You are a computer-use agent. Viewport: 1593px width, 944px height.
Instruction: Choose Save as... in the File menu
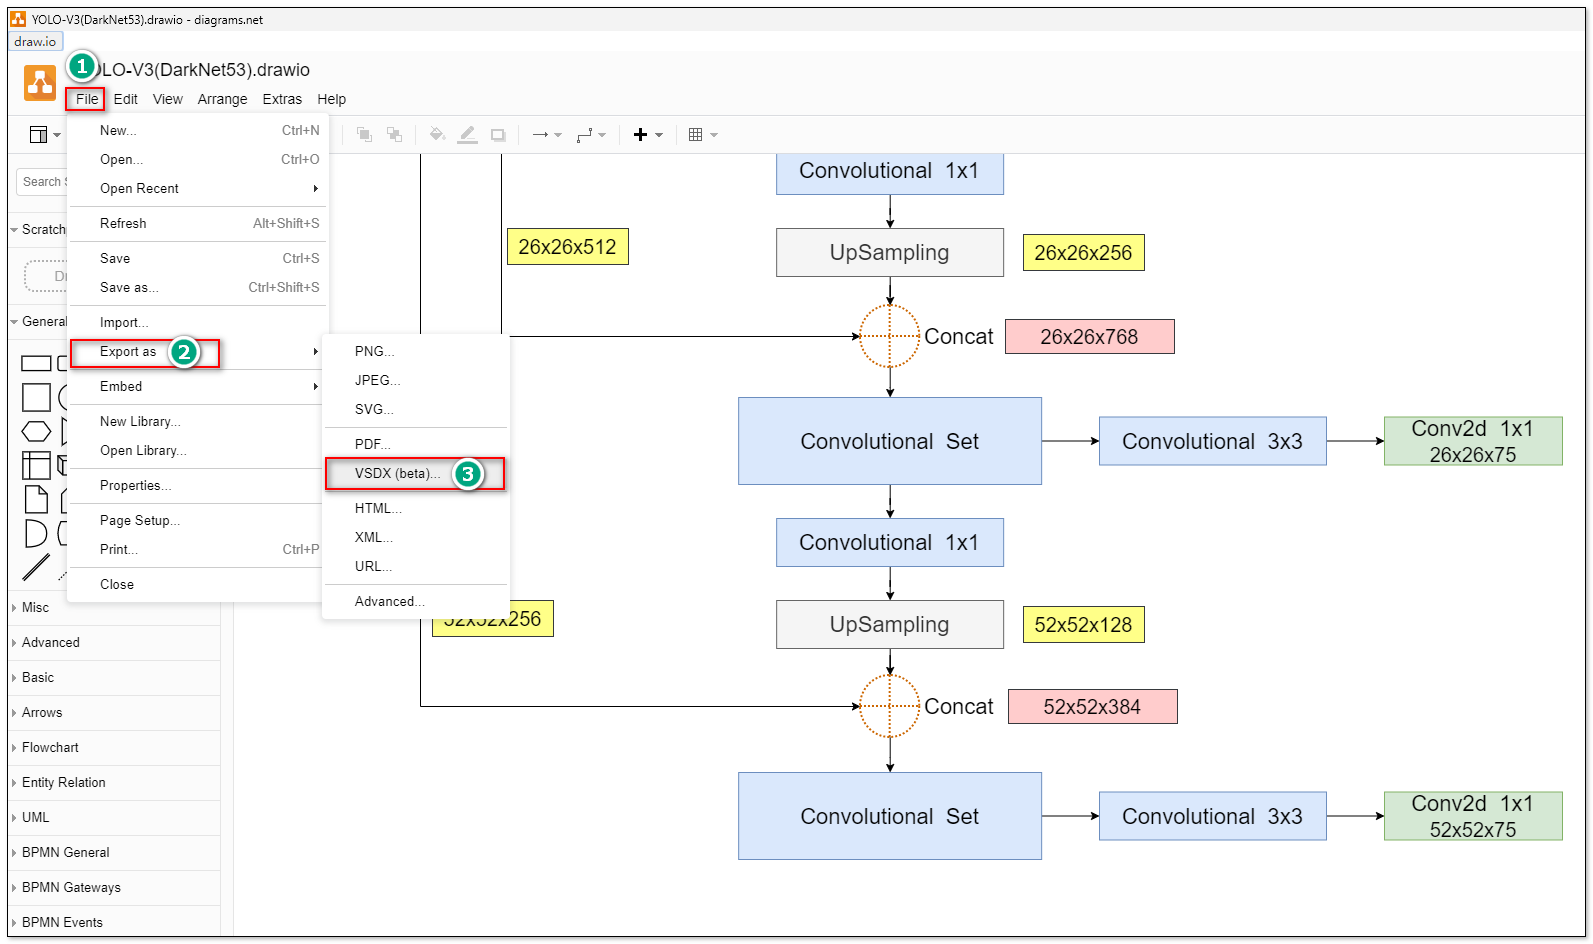pos(198,287)
